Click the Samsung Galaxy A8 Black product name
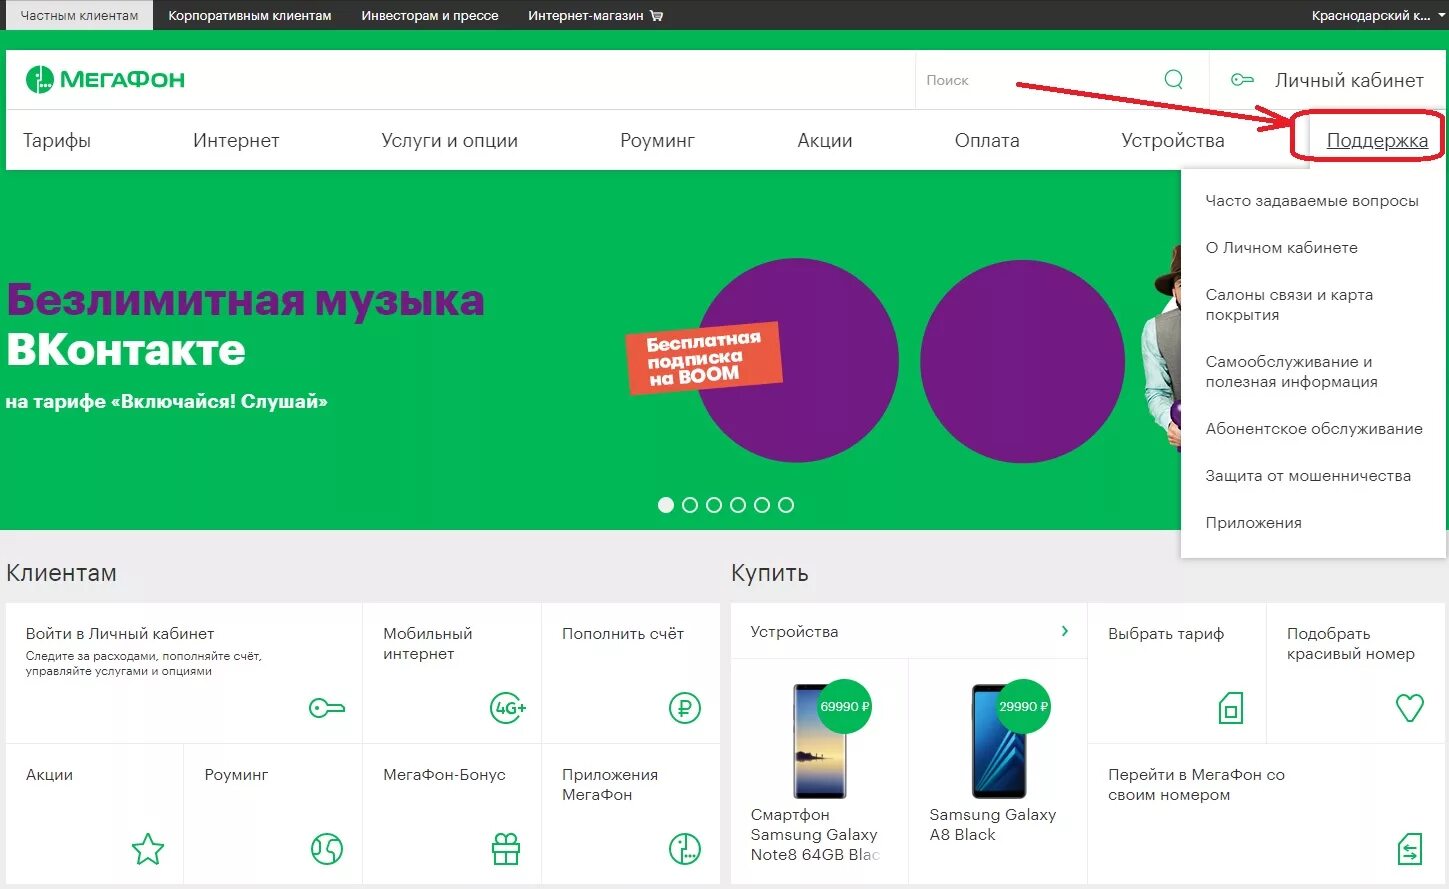The image size is (1449, 889). [x=992, y=825]
